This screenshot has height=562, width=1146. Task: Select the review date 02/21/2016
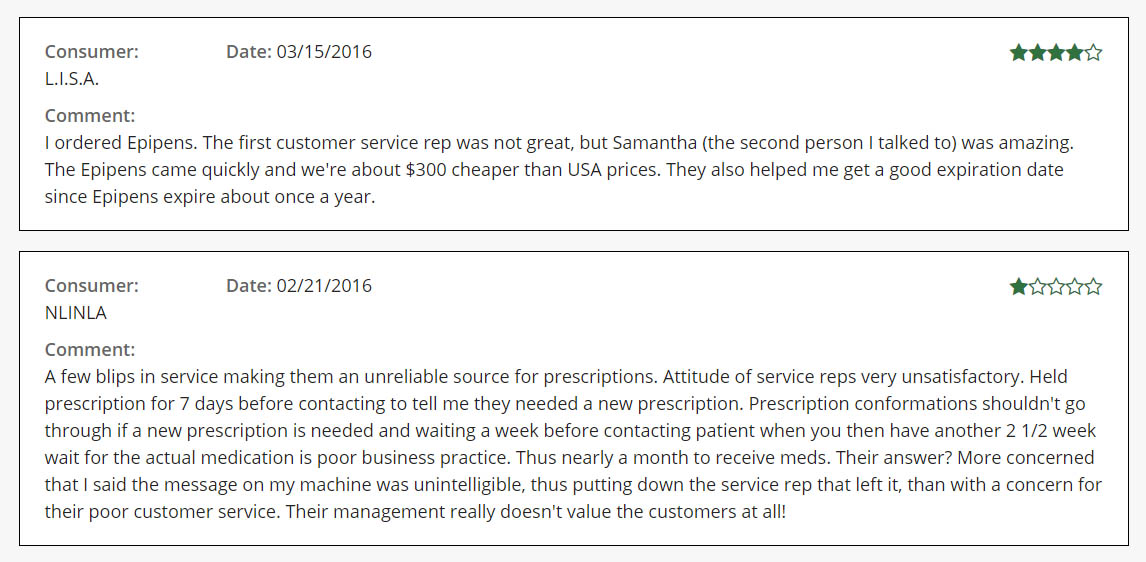coord(323,286)
